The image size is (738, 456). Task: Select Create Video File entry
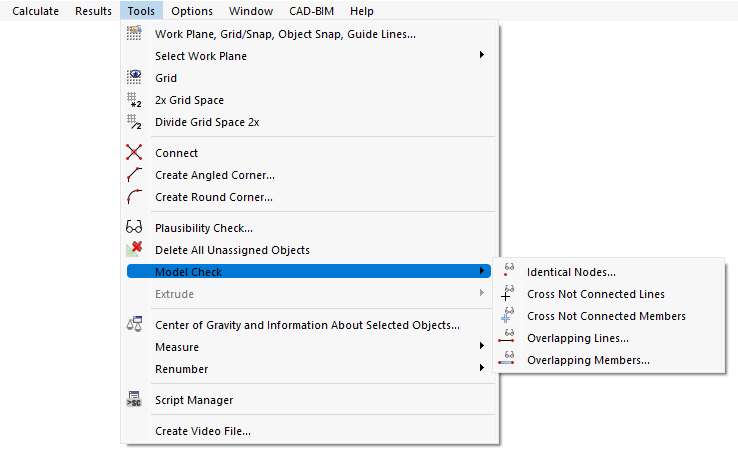click(x=202, y=431)
